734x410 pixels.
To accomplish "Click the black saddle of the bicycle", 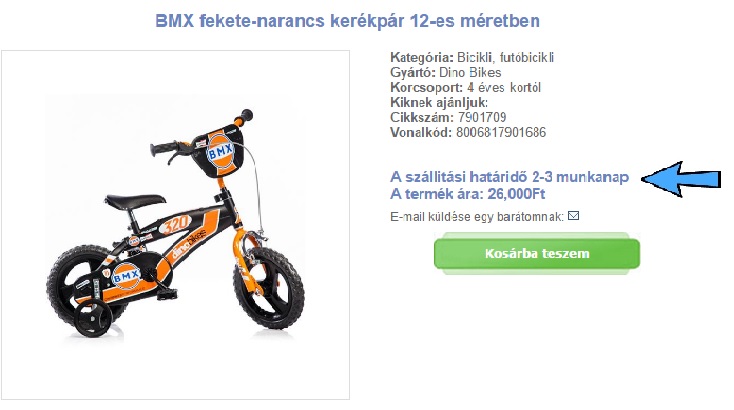I will point(135,201).
